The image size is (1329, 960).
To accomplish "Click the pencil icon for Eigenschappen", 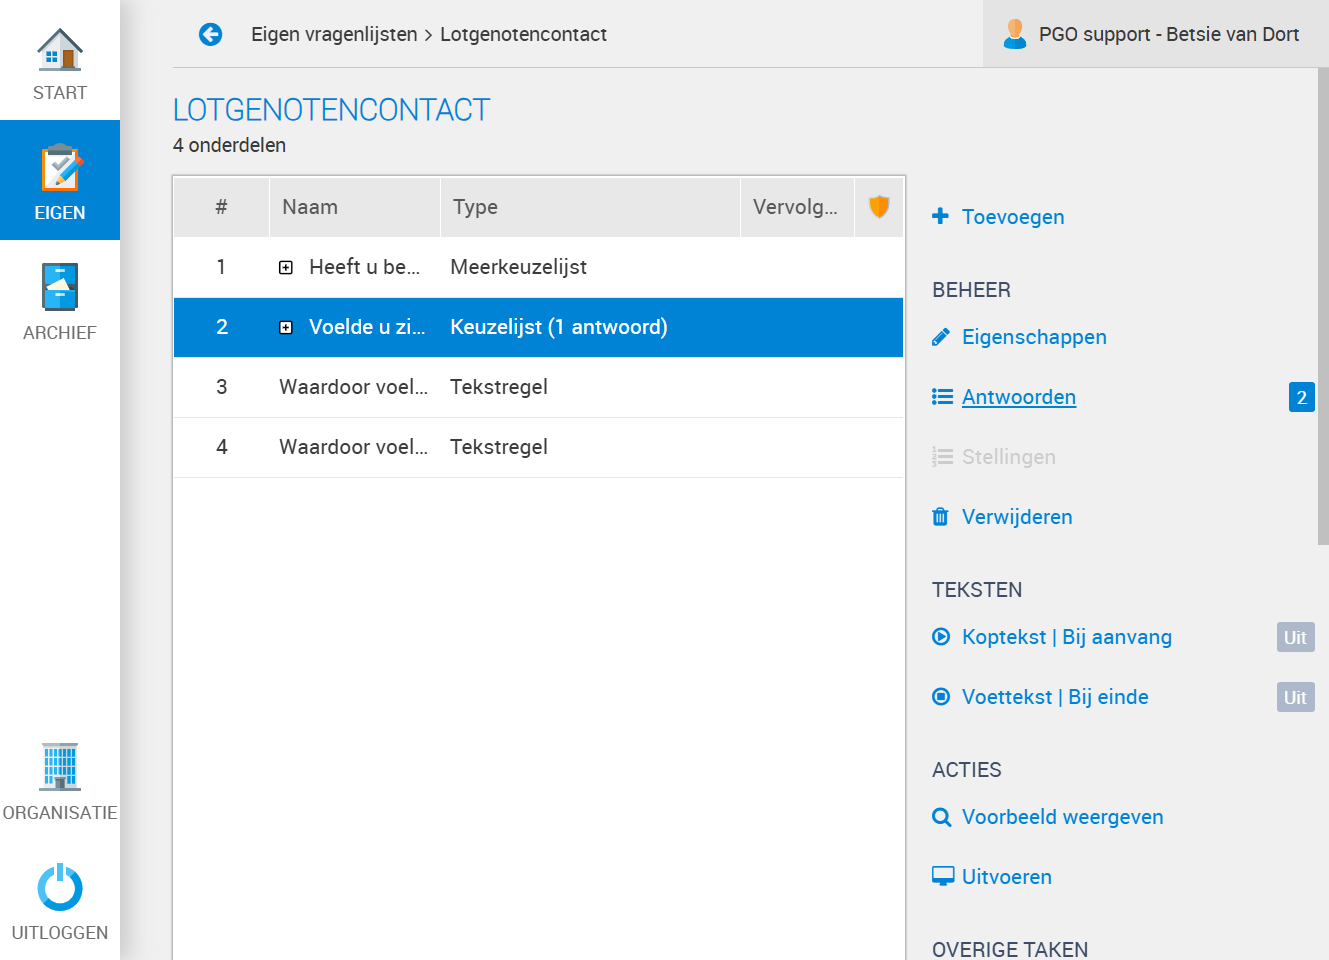I will (940, 337).
